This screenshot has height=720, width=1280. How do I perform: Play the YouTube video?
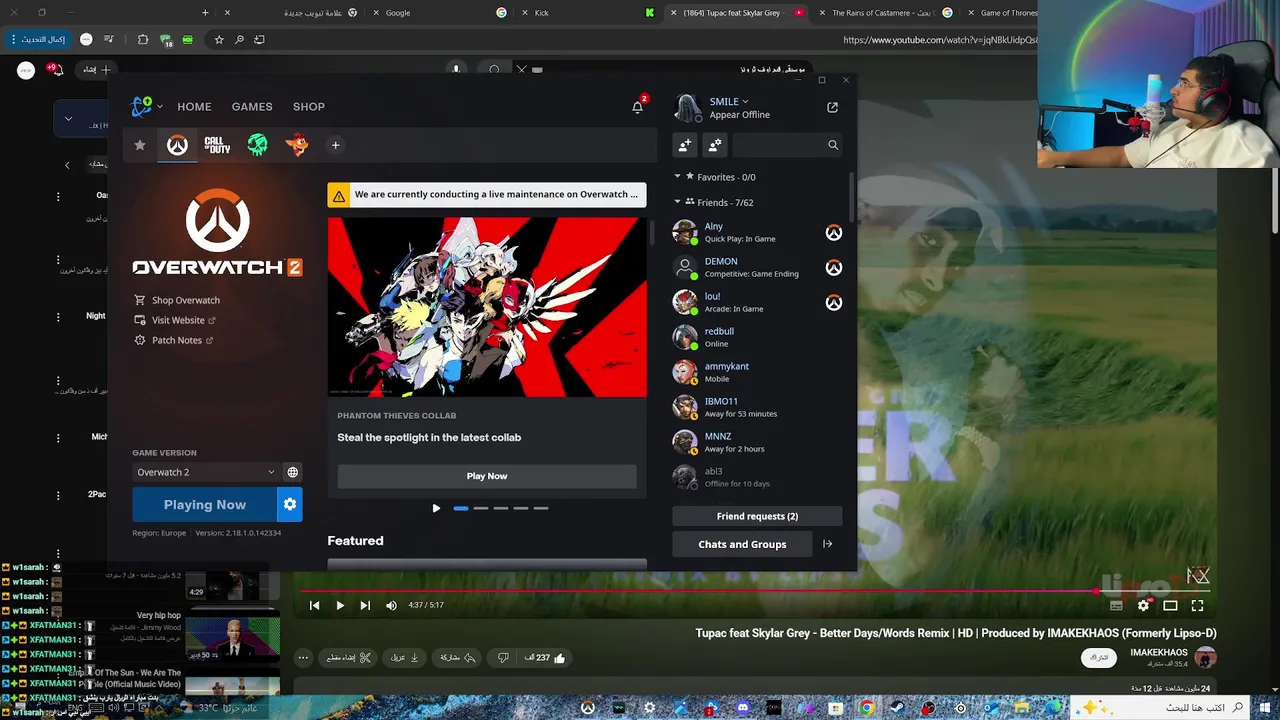pos(340,605)
